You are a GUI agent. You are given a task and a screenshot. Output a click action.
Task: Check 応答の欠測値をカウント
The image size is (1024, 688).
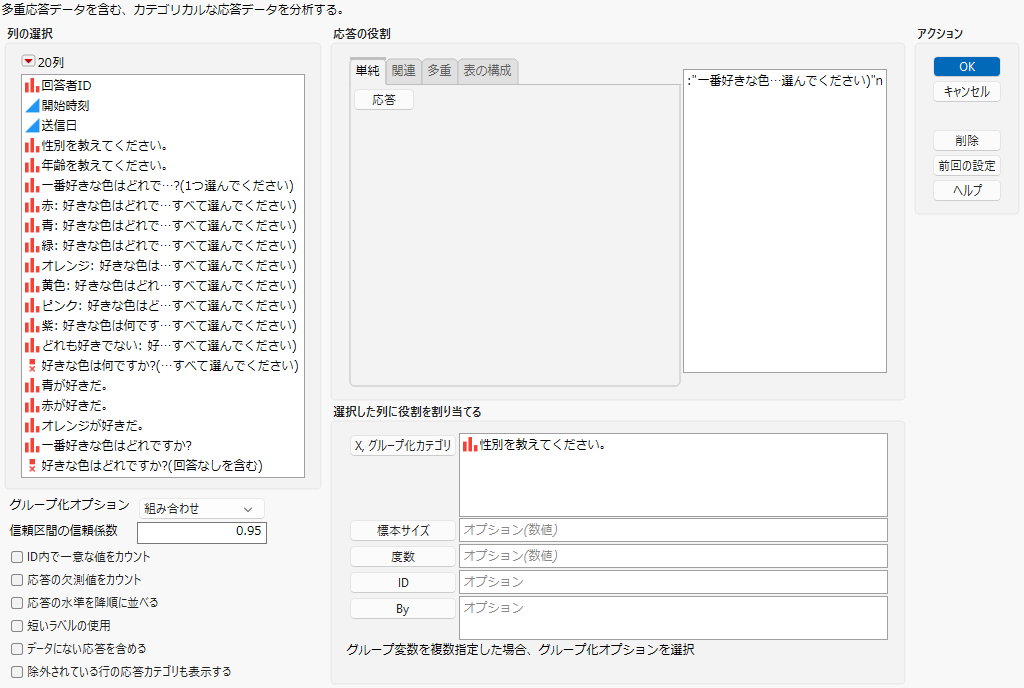[x=17, y=580]
